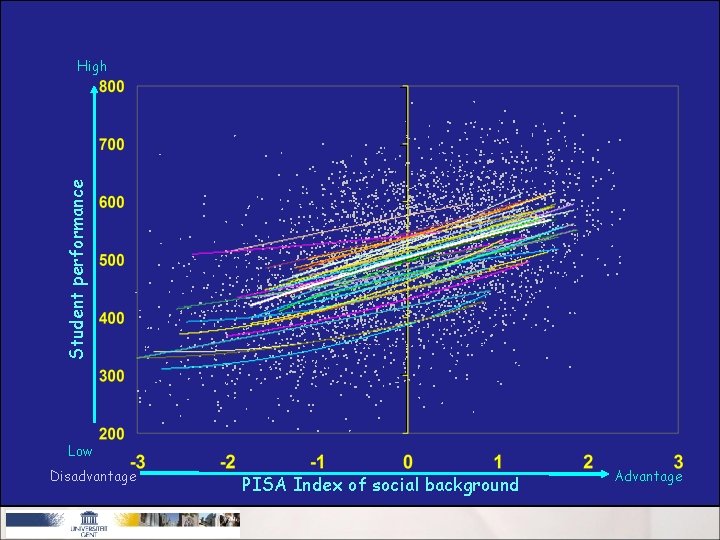Click the 400 y-axis value

click(x=112, y=318)
